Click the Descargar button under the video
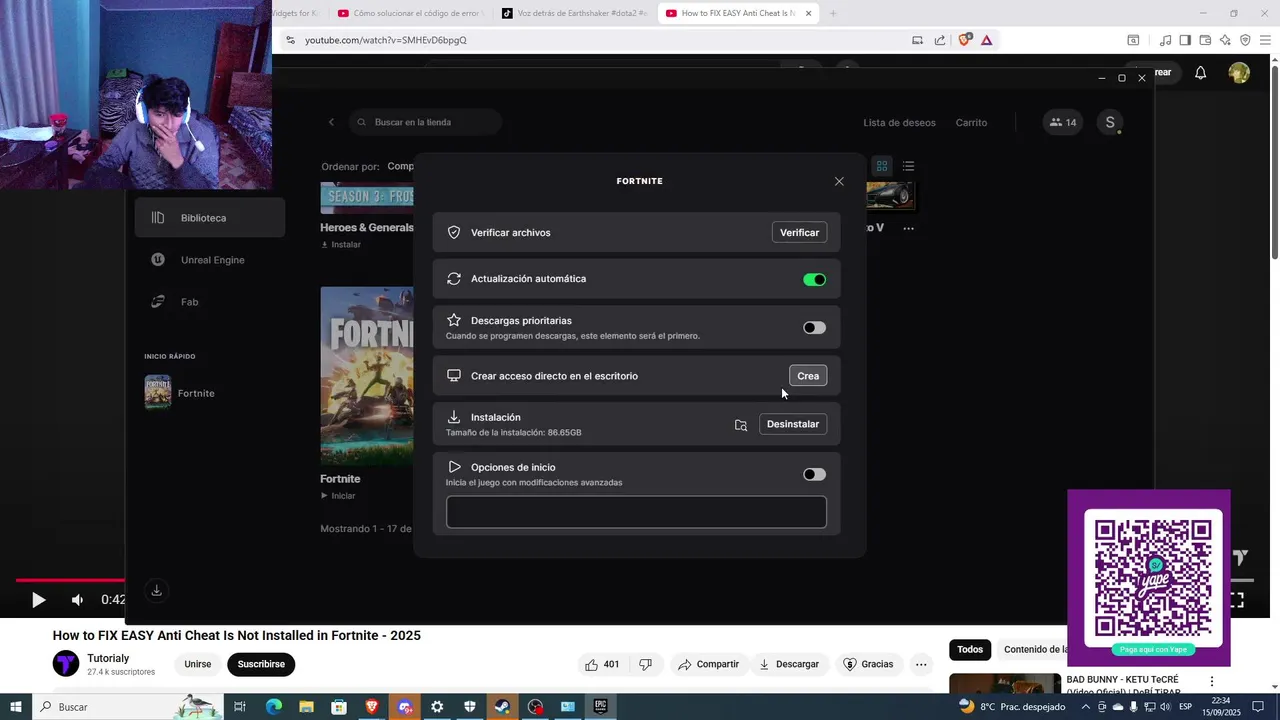The height and width of the screenshot is (720, 1280). click(x=789, y=664)
